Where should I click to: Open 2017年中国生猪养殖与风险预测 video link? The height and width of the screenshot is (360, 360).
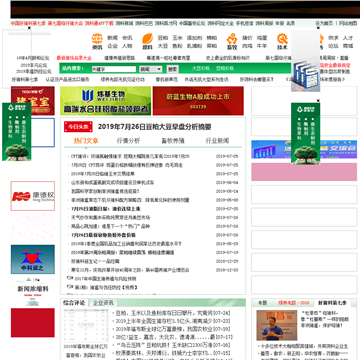[105, 279]
